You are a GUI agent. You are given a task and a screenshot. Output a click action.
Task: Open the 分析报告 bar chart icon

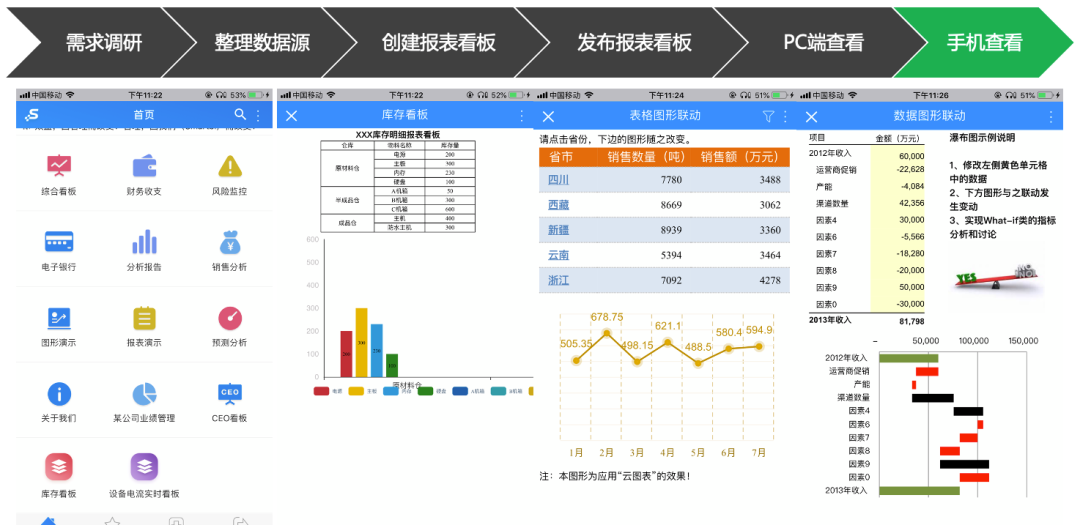[x=145, y=242]
